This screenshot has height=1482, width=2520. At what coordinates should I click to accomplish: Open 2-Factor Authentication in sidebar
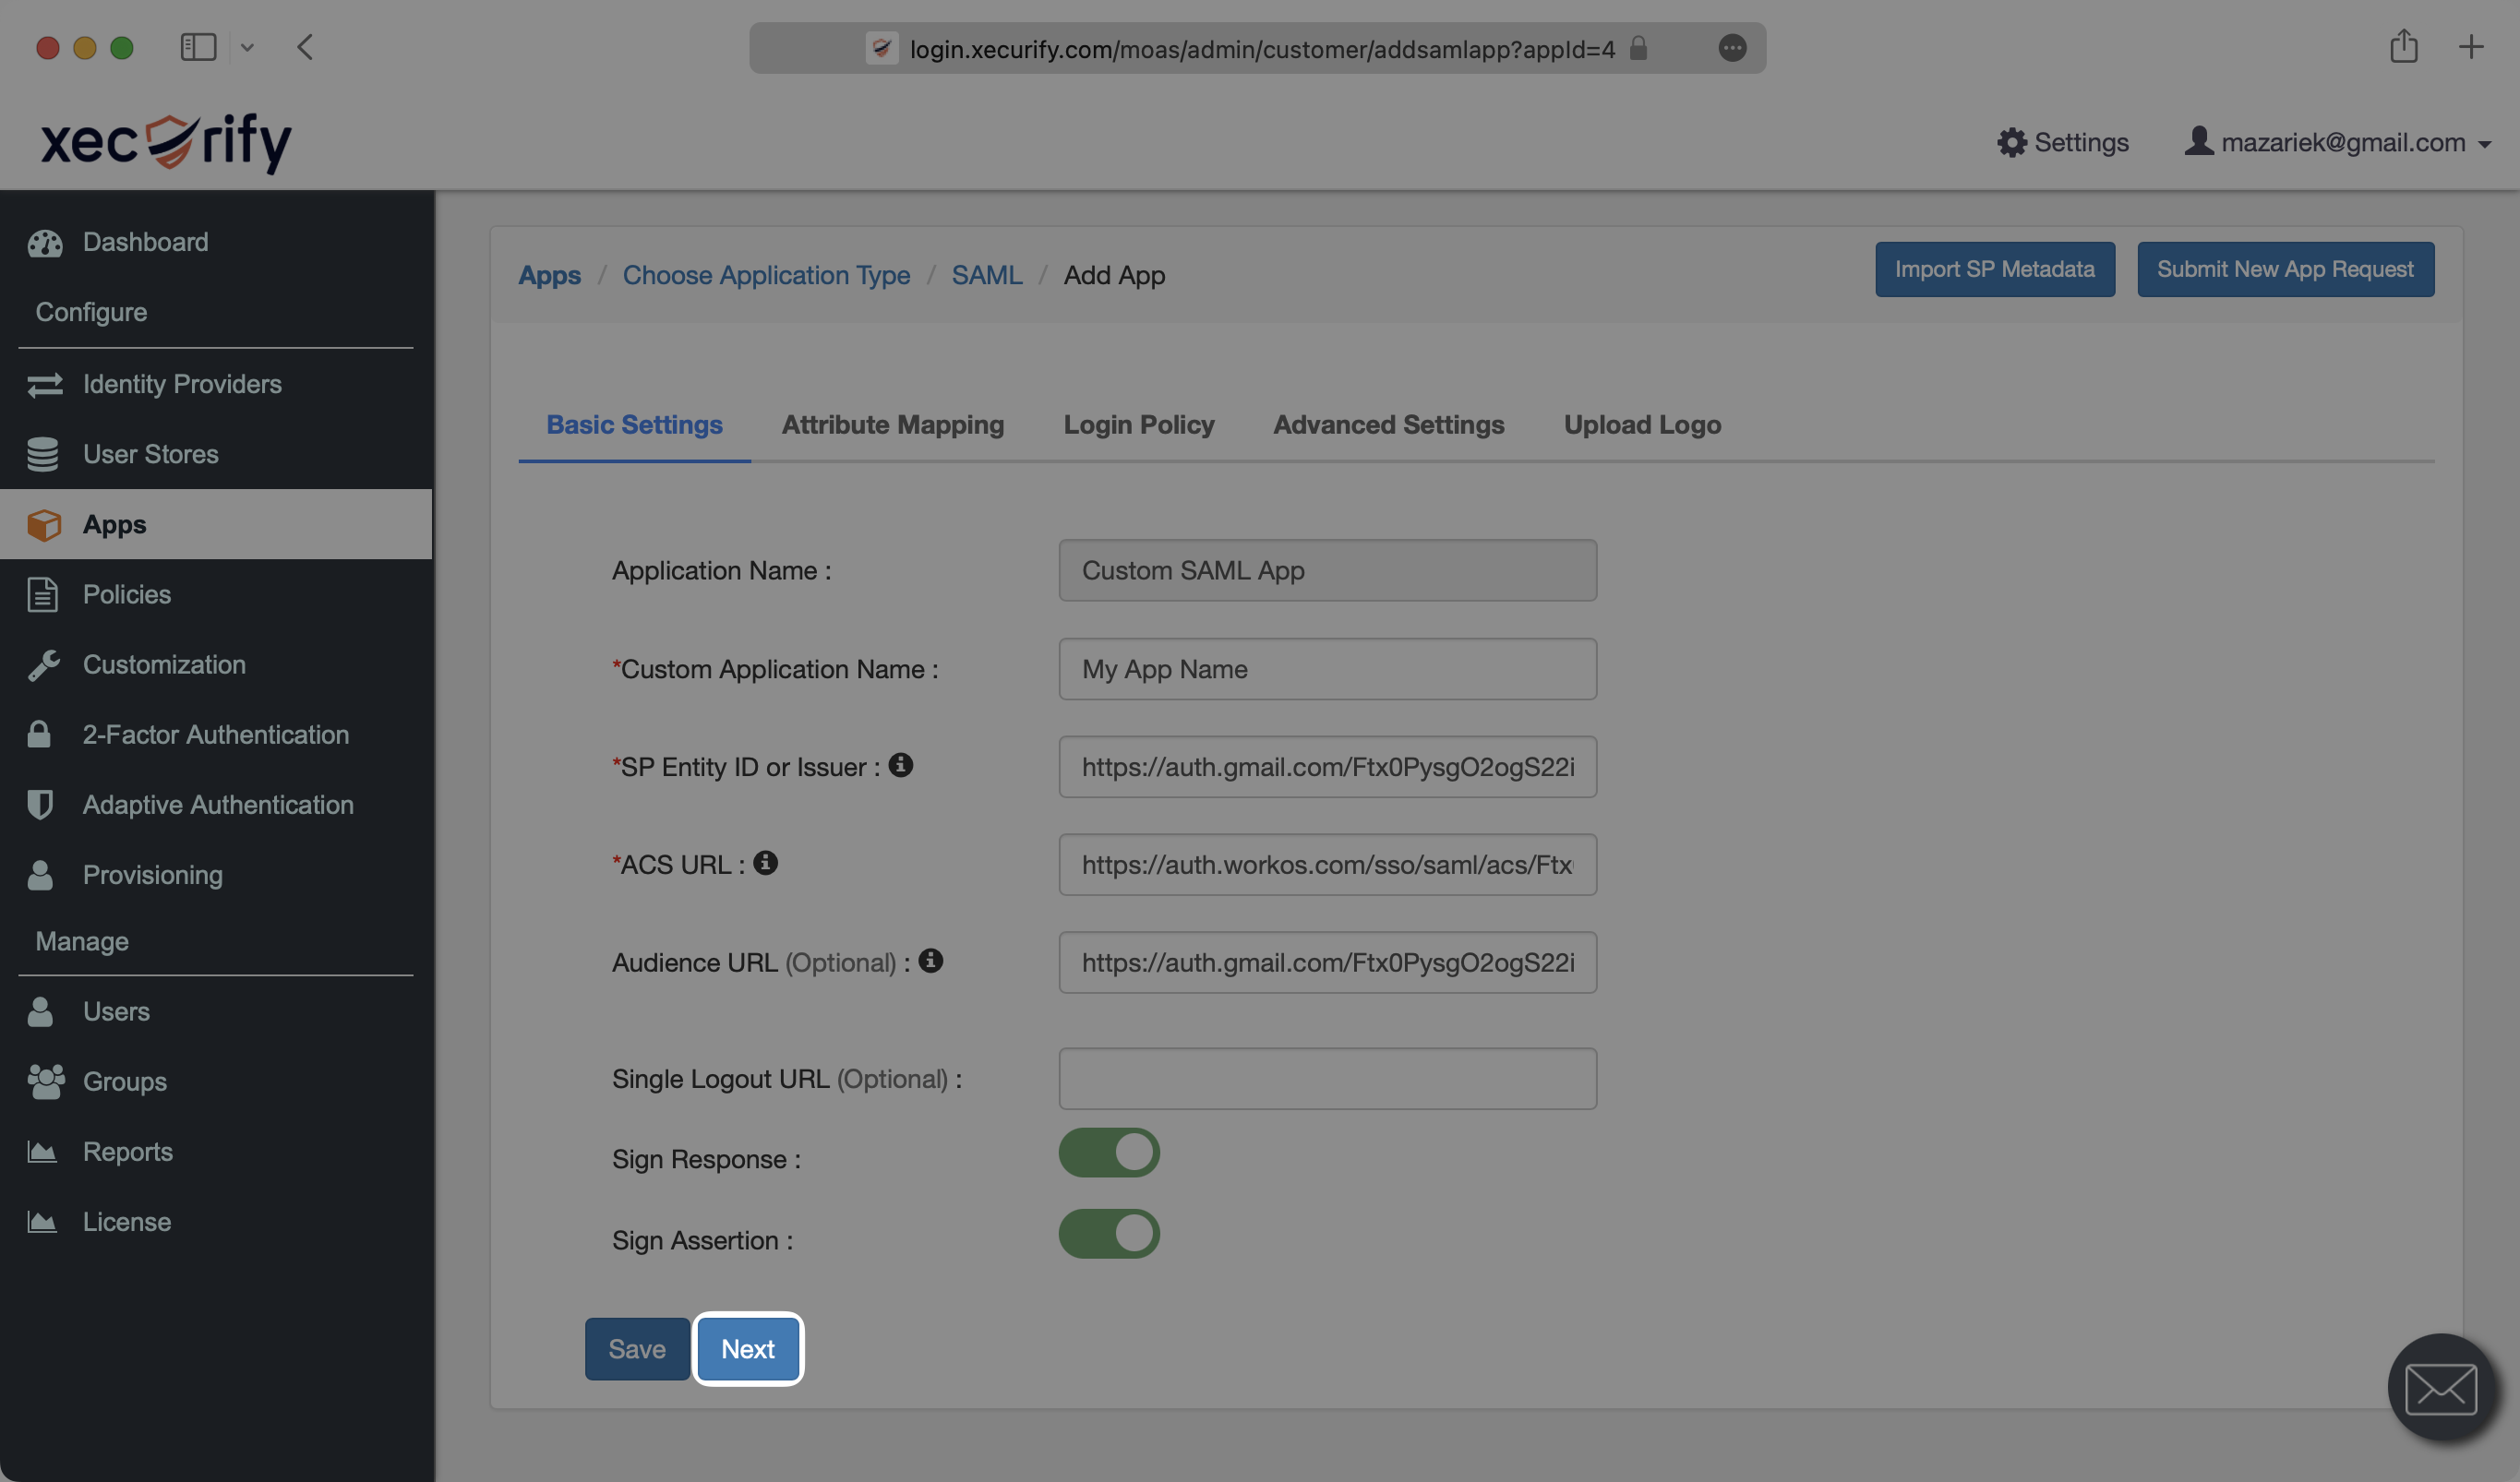[x=215, y=735]
